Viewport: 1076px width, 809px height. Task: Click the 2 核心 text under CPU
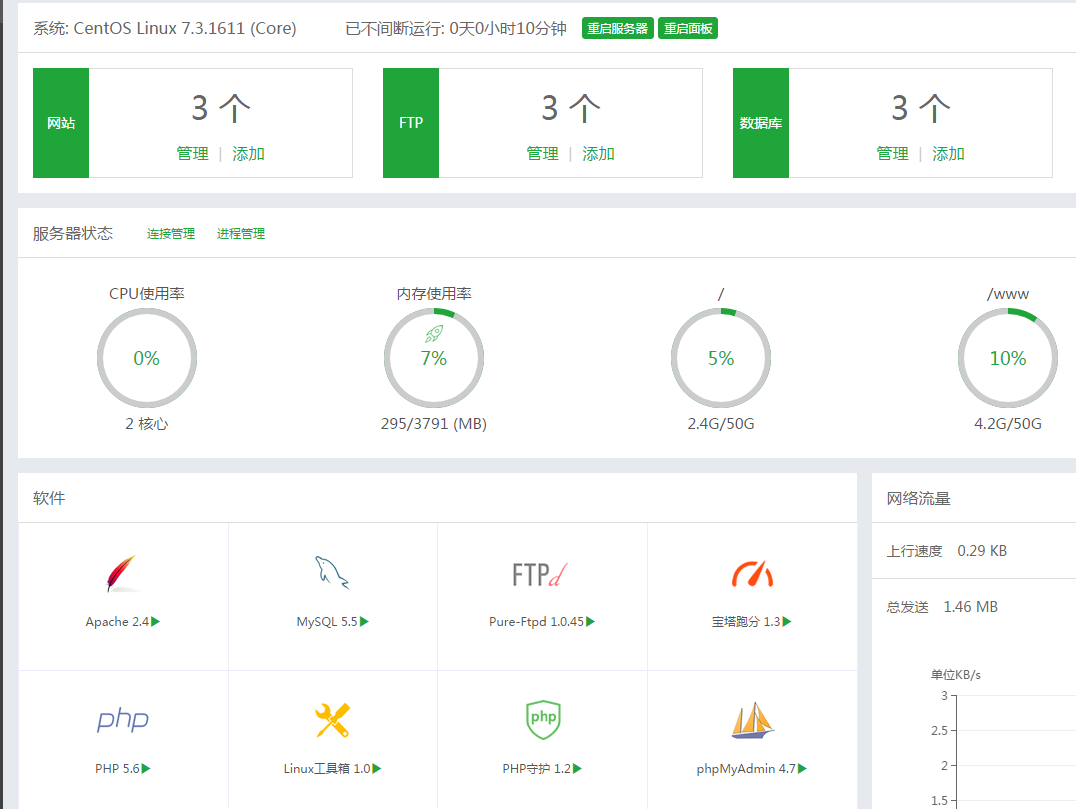click(x=147, y=424)
